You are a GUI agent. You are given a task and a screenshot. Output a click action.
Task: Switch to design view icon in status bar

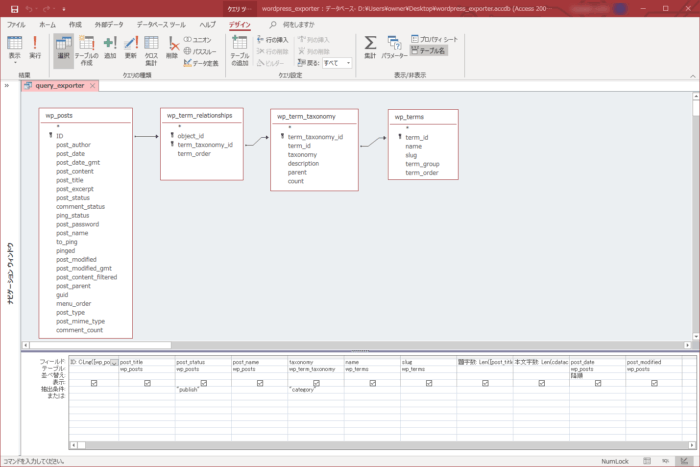click(x=684, y=461)
